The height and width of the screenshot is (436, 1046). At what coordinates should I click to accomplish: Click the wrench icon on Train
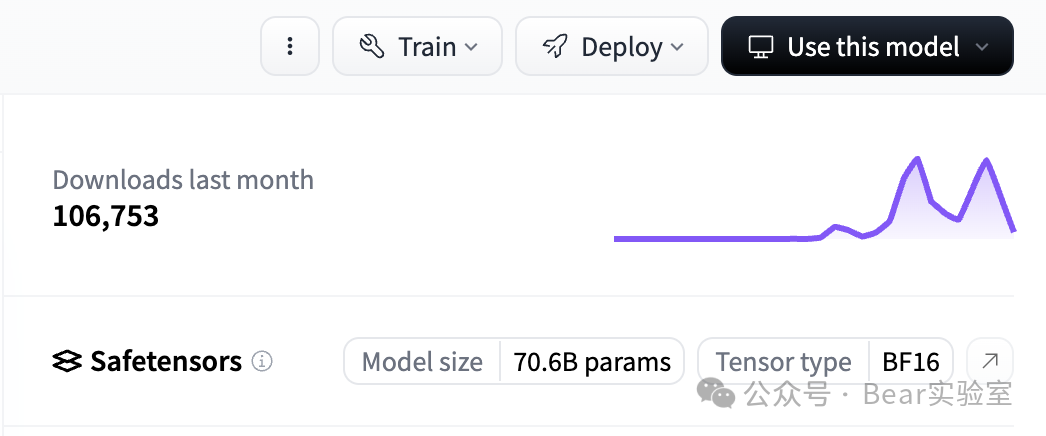[x=372, y=47]
